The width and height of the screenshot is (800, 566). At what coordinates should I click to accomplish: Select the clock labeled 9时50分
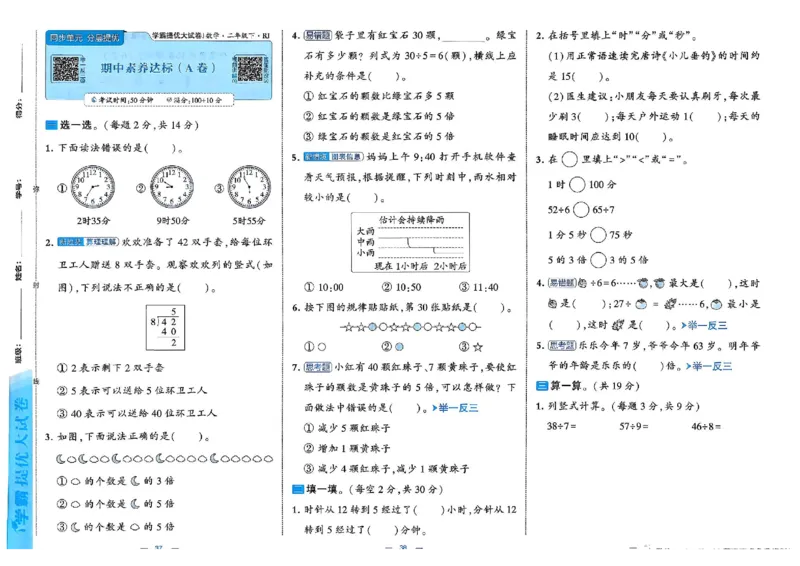pyautogui.click(x=171, y=186)
